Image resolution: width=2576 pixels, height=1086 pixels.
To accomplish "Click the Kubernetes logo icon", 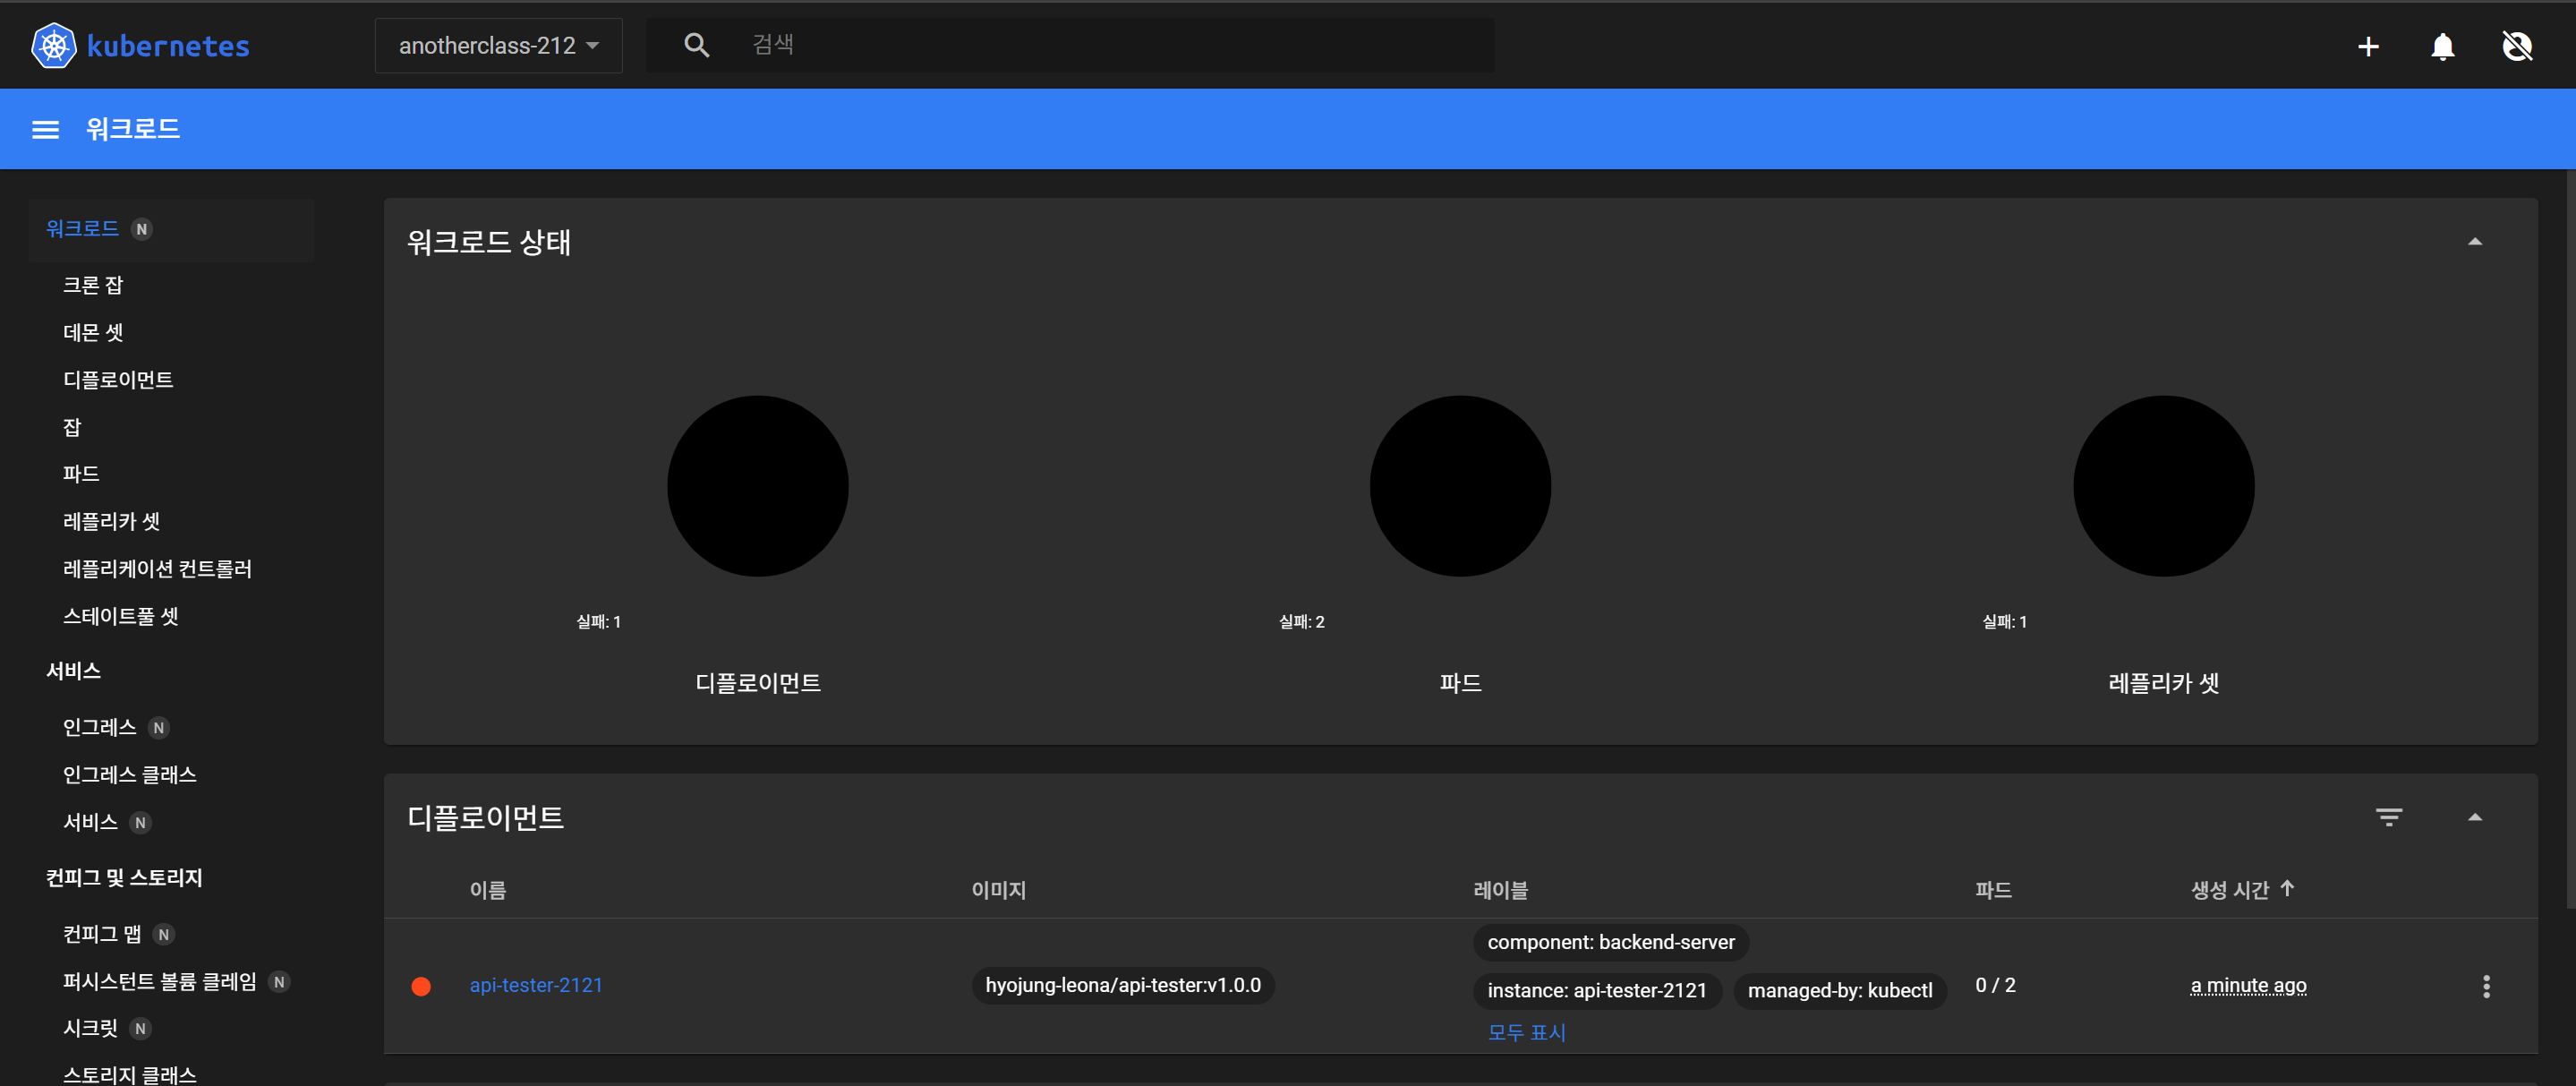I will (x=53, y=45).
